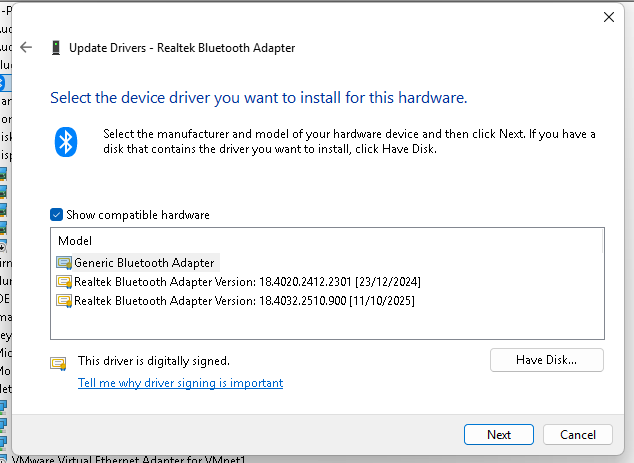Go back using the back arrow
634x463 pixels.
[x=26, y=47]
